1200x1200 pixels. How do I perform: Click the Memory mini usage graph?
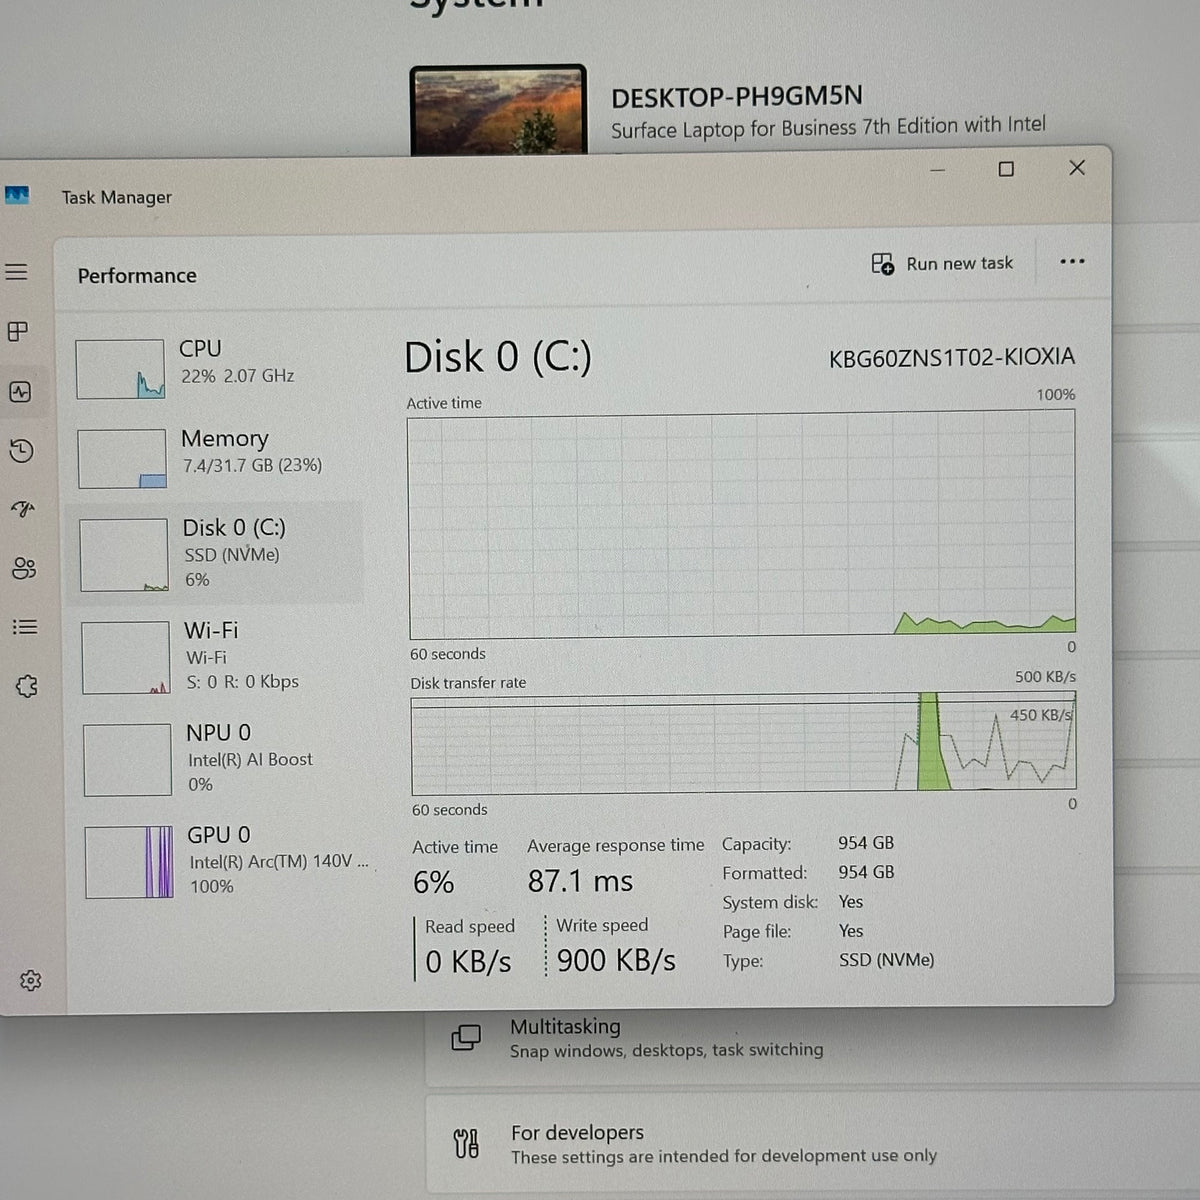[x=122, y=459]
